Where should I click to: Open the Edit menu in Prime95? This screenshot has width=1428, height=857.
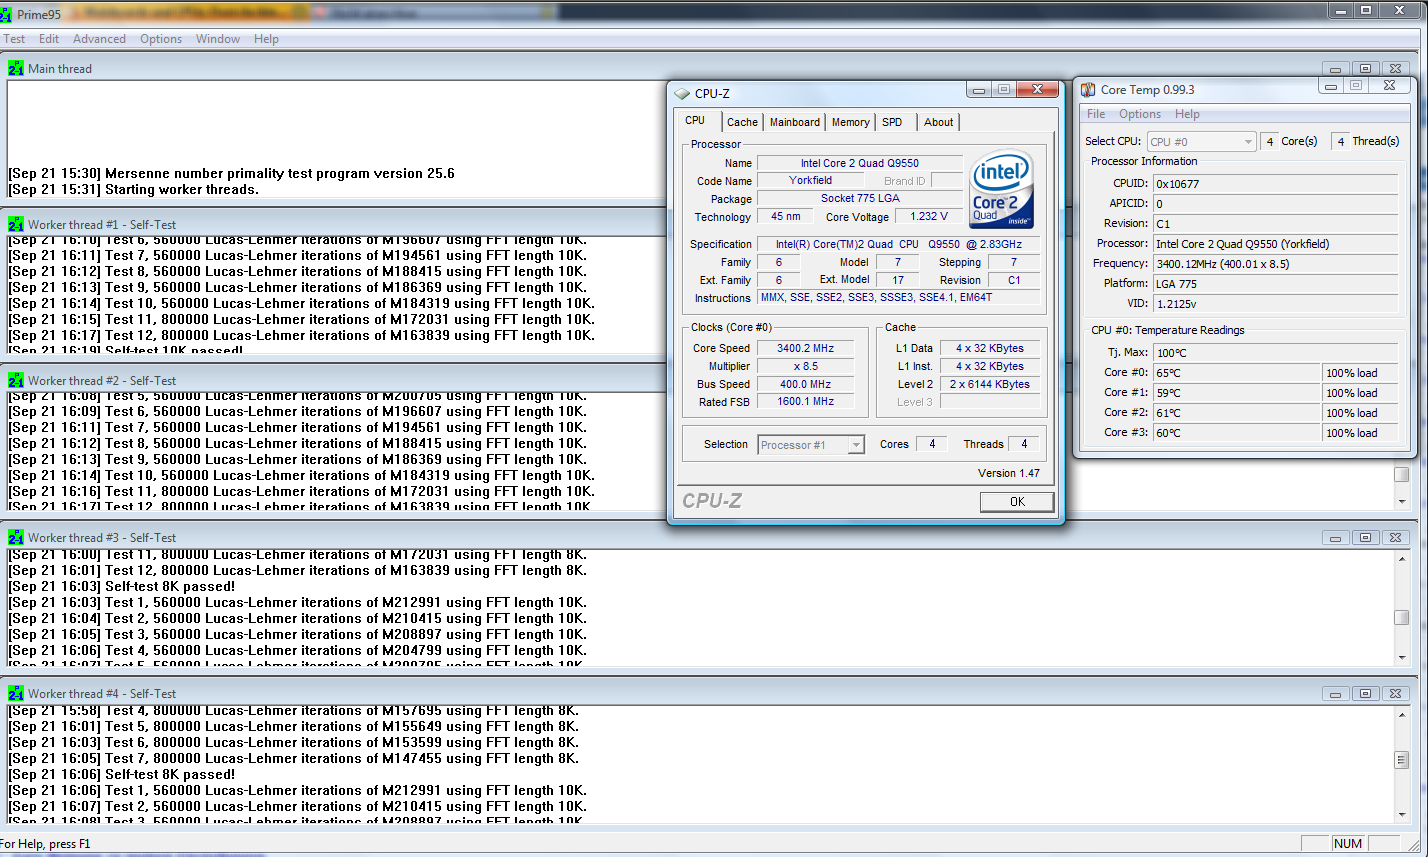tap(49, 39)
